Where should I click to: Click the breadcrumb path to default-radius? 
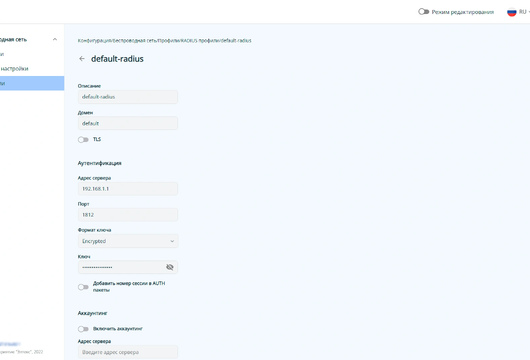pos(165,41)
